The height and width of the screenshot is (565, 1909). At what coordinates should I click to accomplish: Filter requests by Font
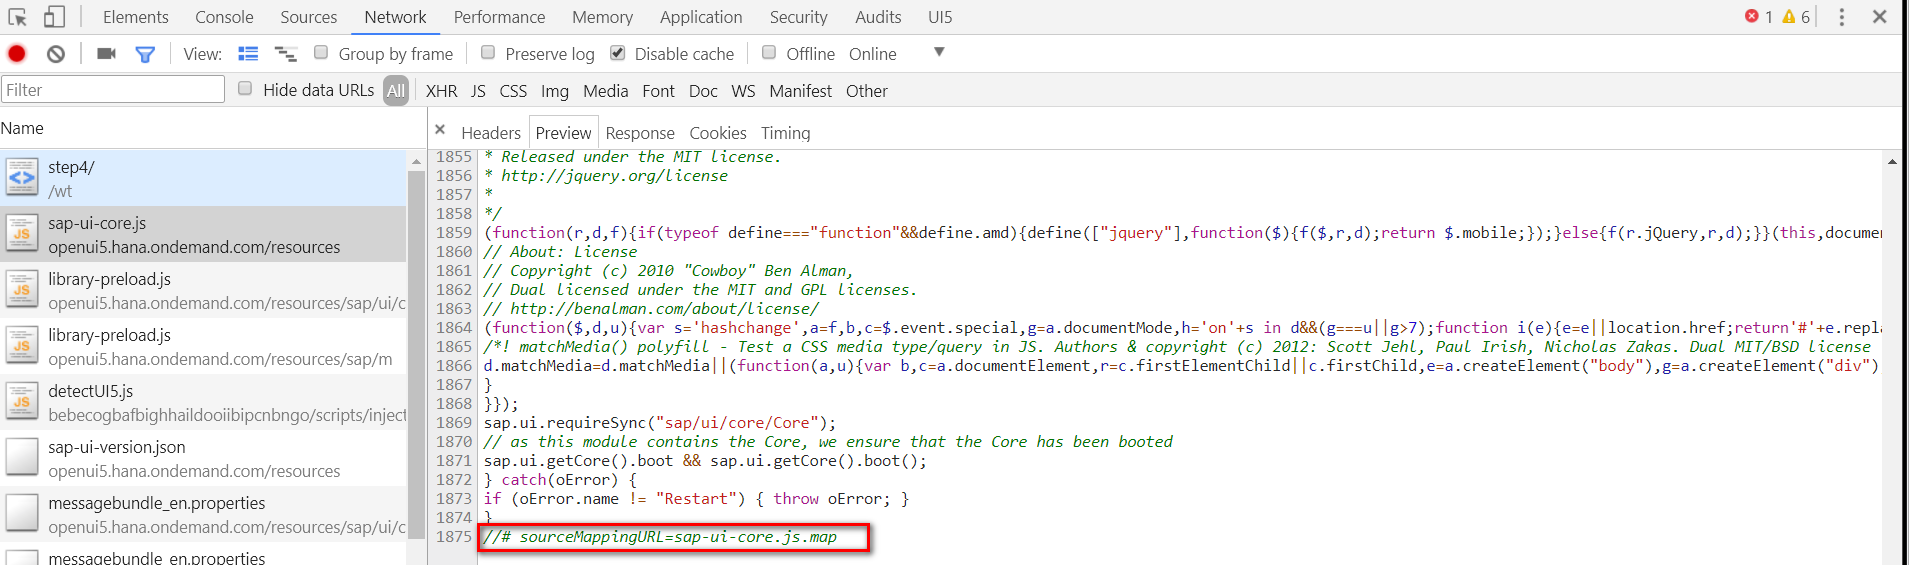click(x=658, y=91)
